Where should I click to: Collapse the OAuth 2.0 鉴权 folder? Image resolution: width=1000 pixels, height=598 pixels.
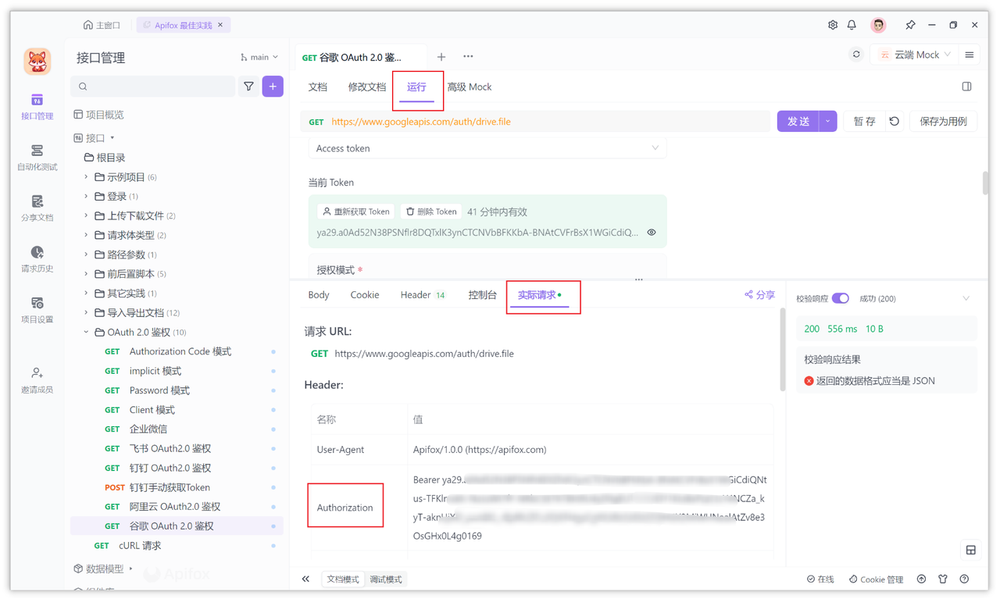coord(88,331)
